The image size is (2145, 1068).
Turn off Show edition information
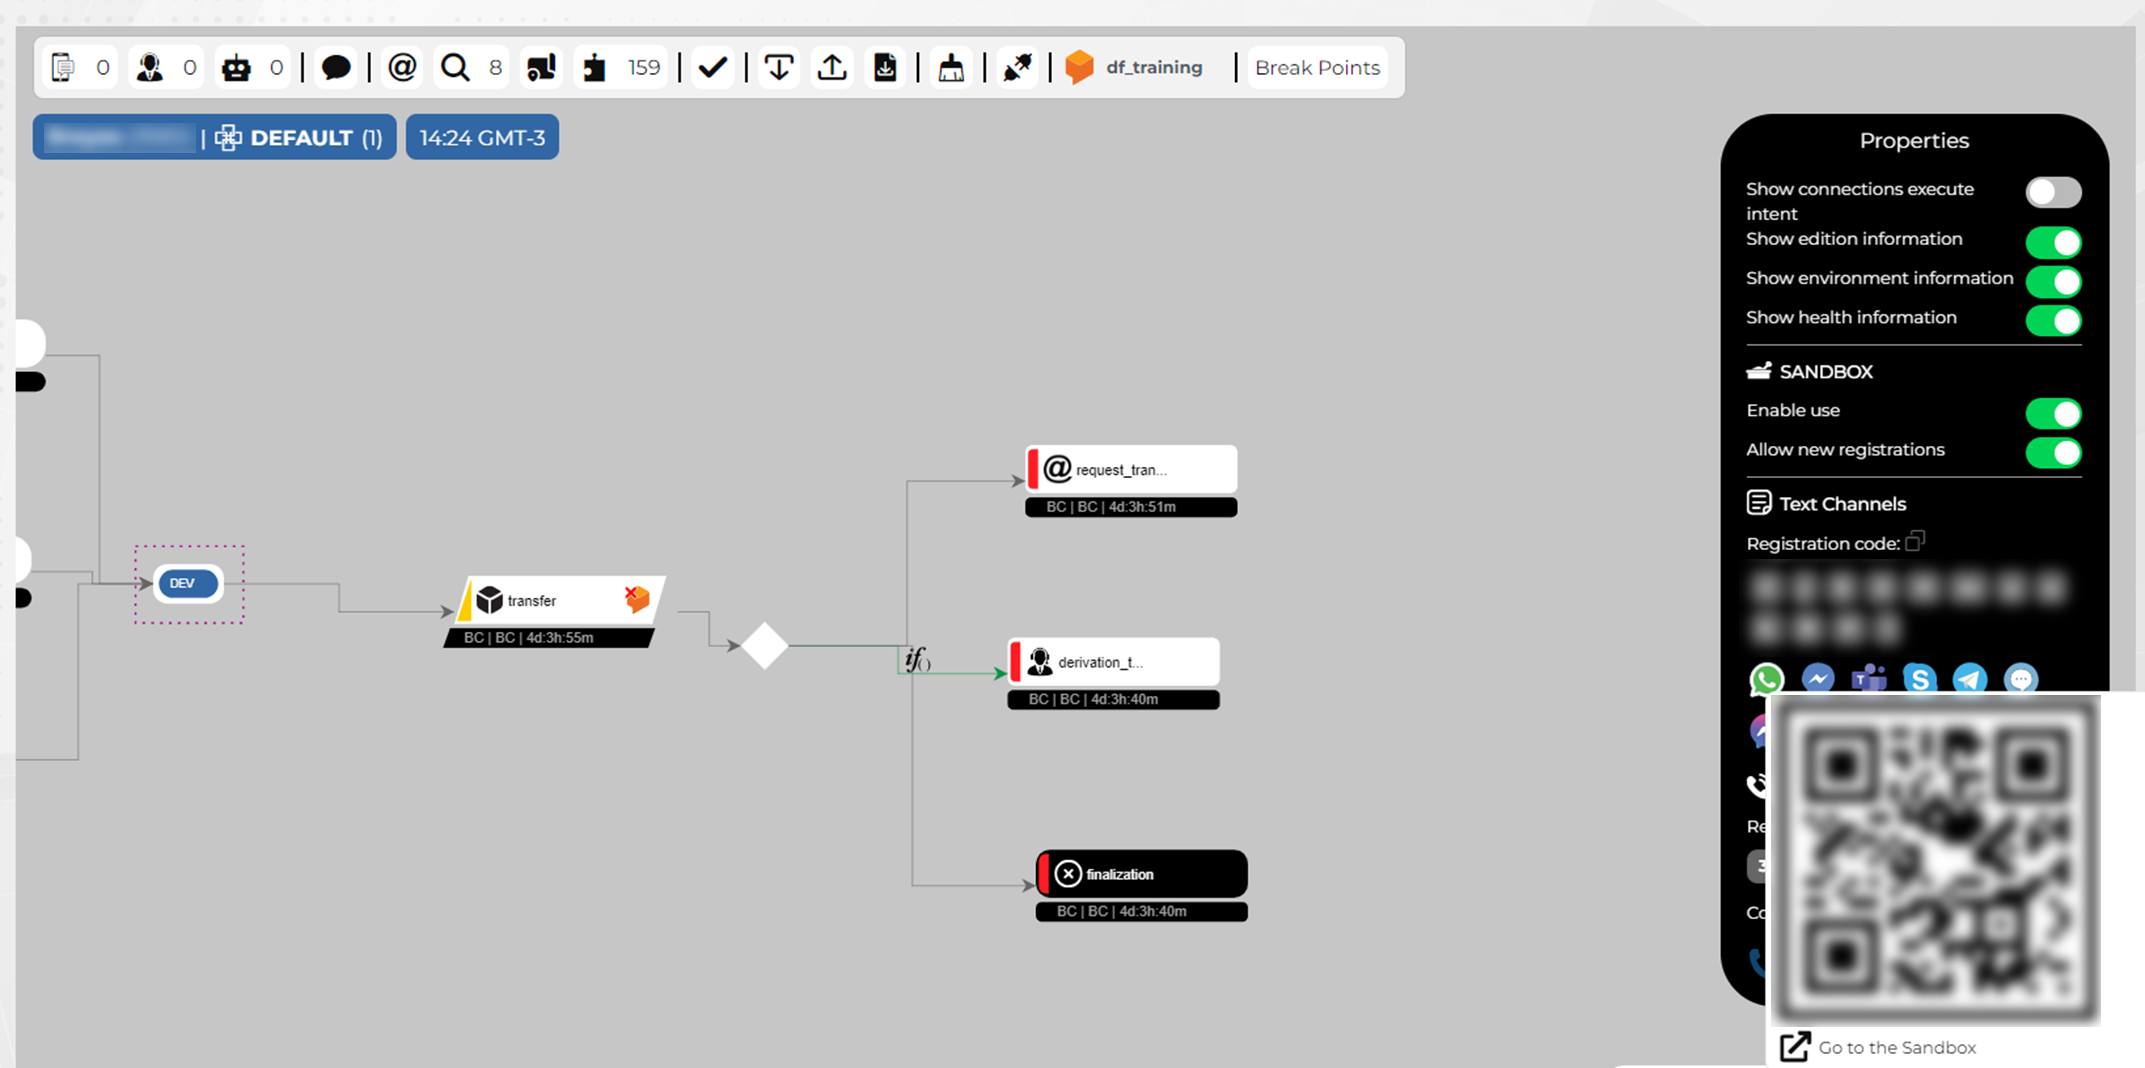click(x=2053, y=242)
